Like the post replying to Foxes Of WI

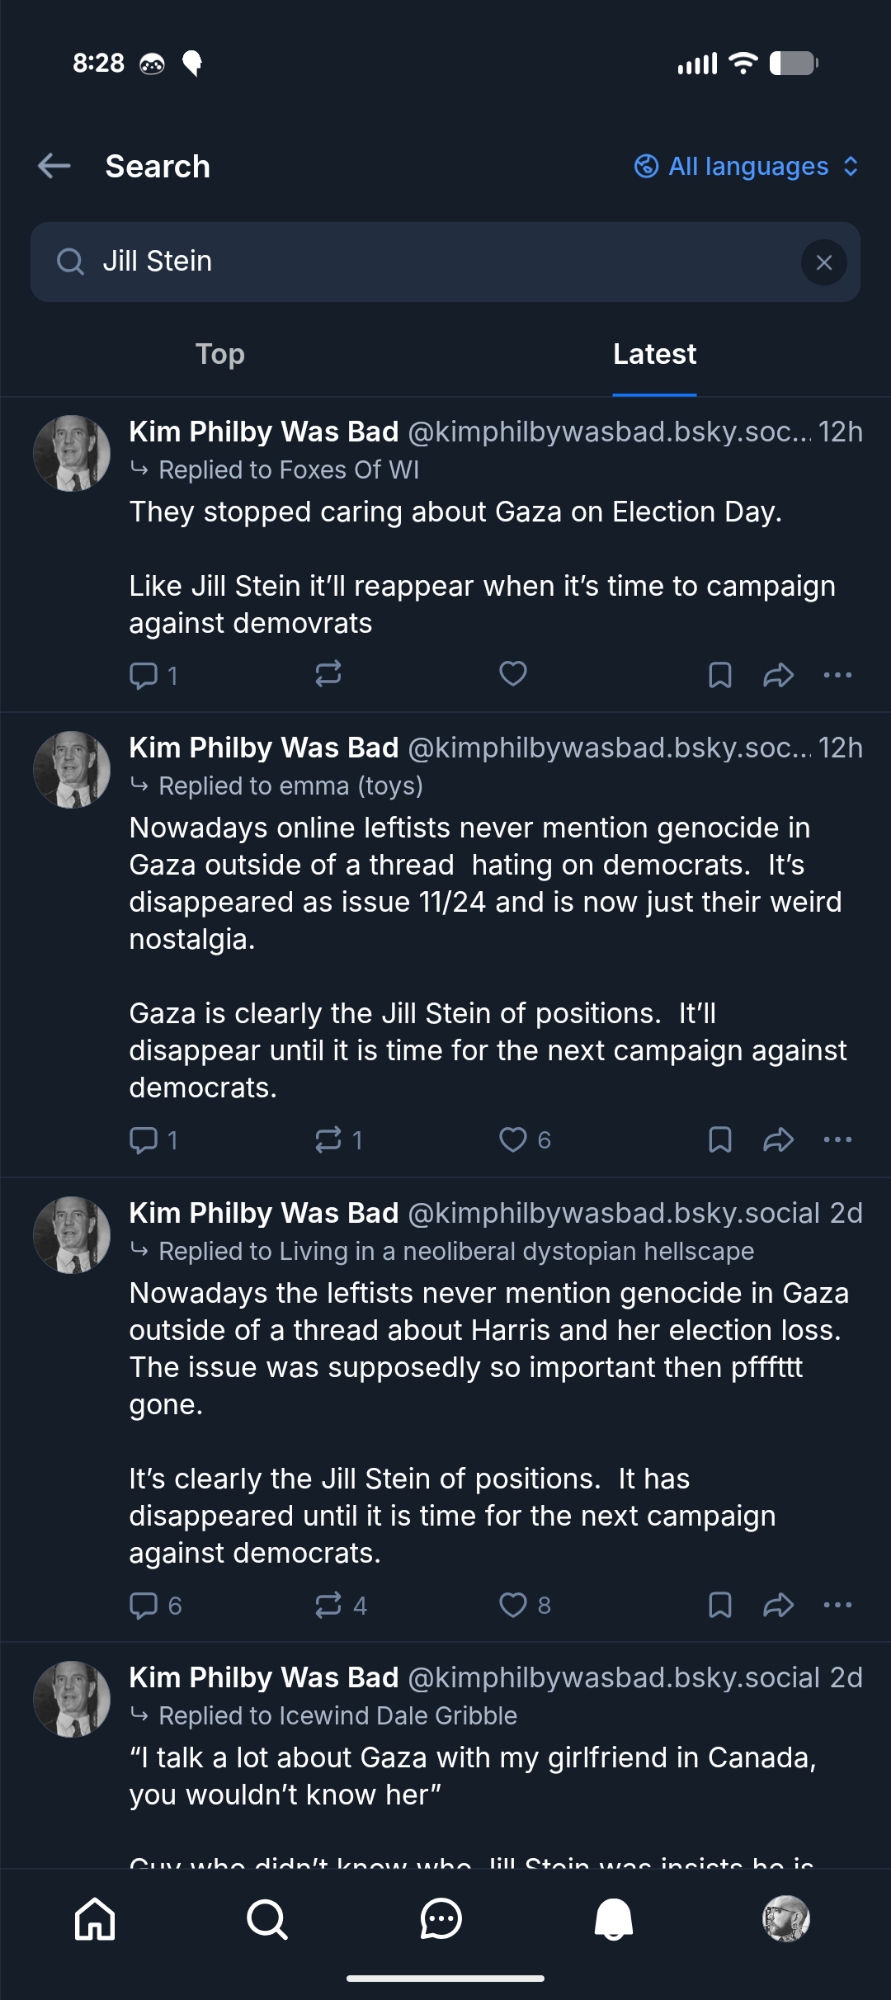pyautogui.click(x=513, y=675)
